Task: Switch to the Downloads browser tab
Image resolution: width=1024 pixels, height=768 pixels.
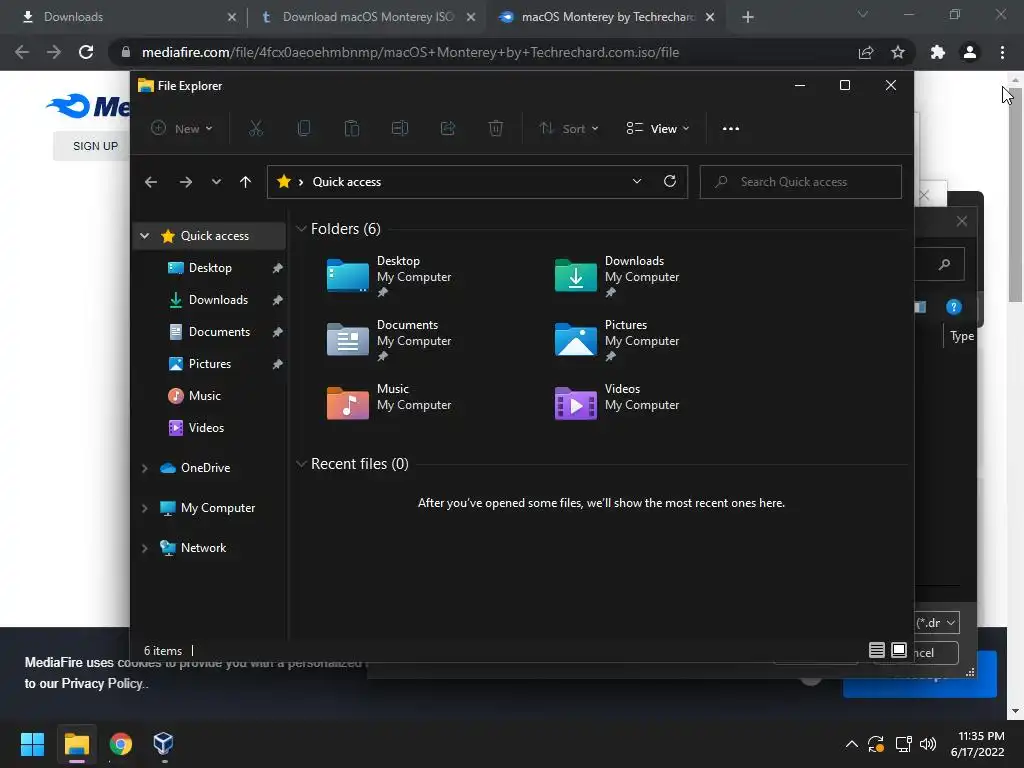Action: (x=124, y=17)
